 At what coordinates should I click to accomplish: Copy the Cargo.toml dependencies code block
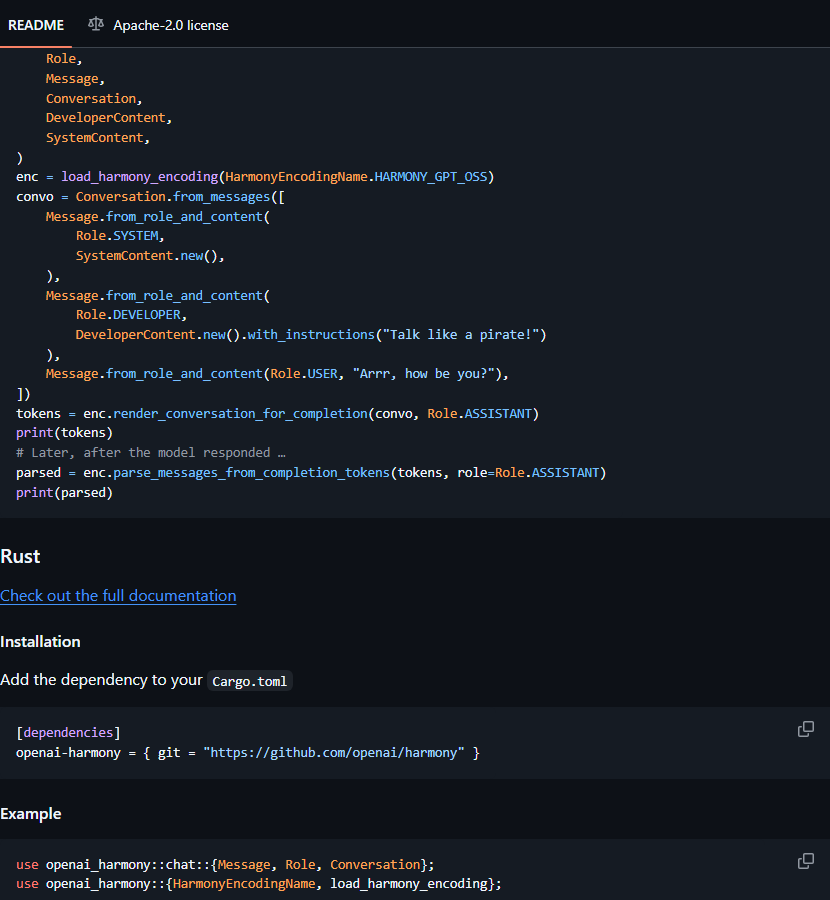coord(806,729)
